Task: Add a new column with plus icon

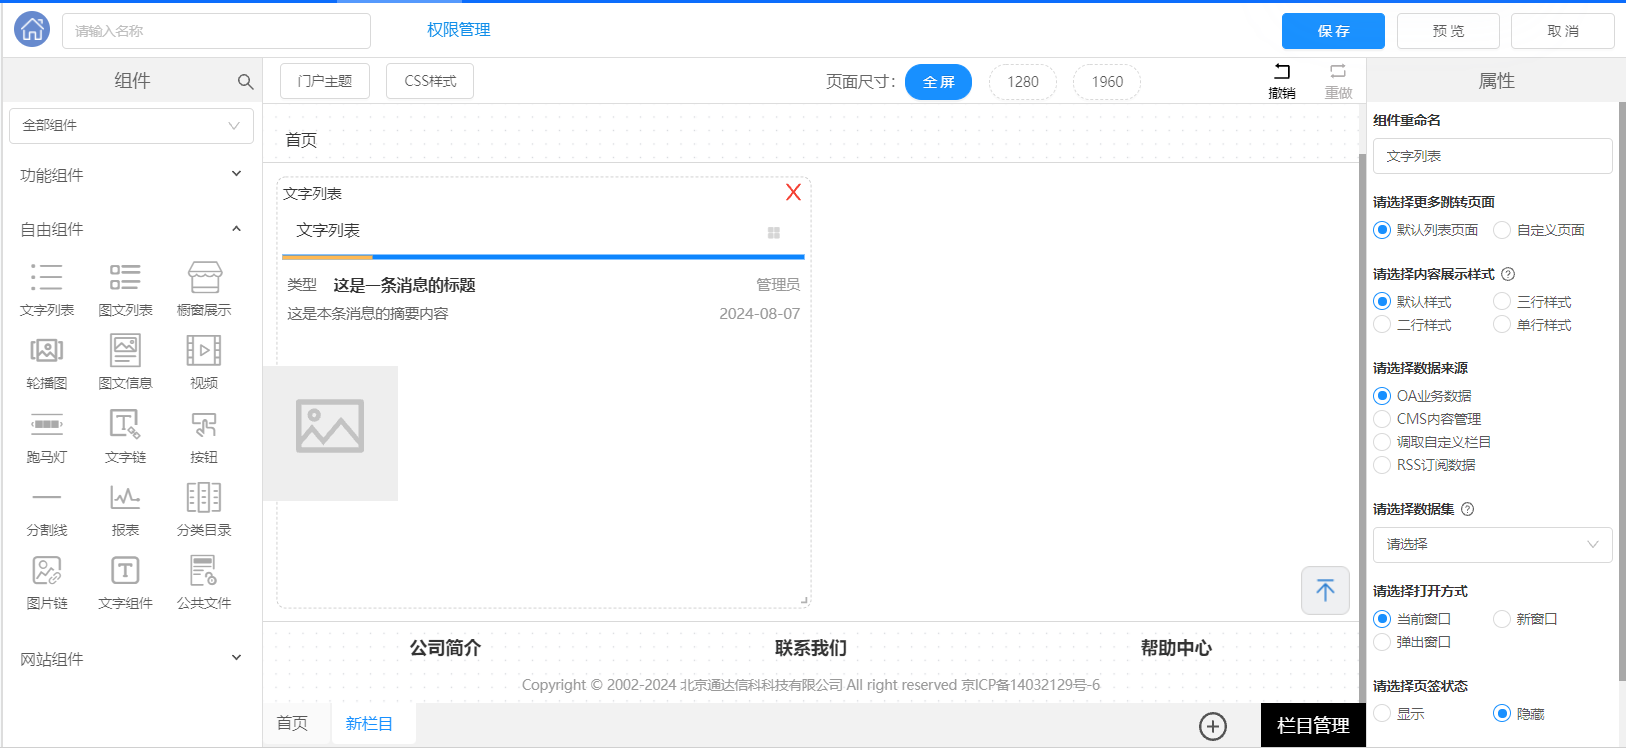Action: [x=1213, y=726]
